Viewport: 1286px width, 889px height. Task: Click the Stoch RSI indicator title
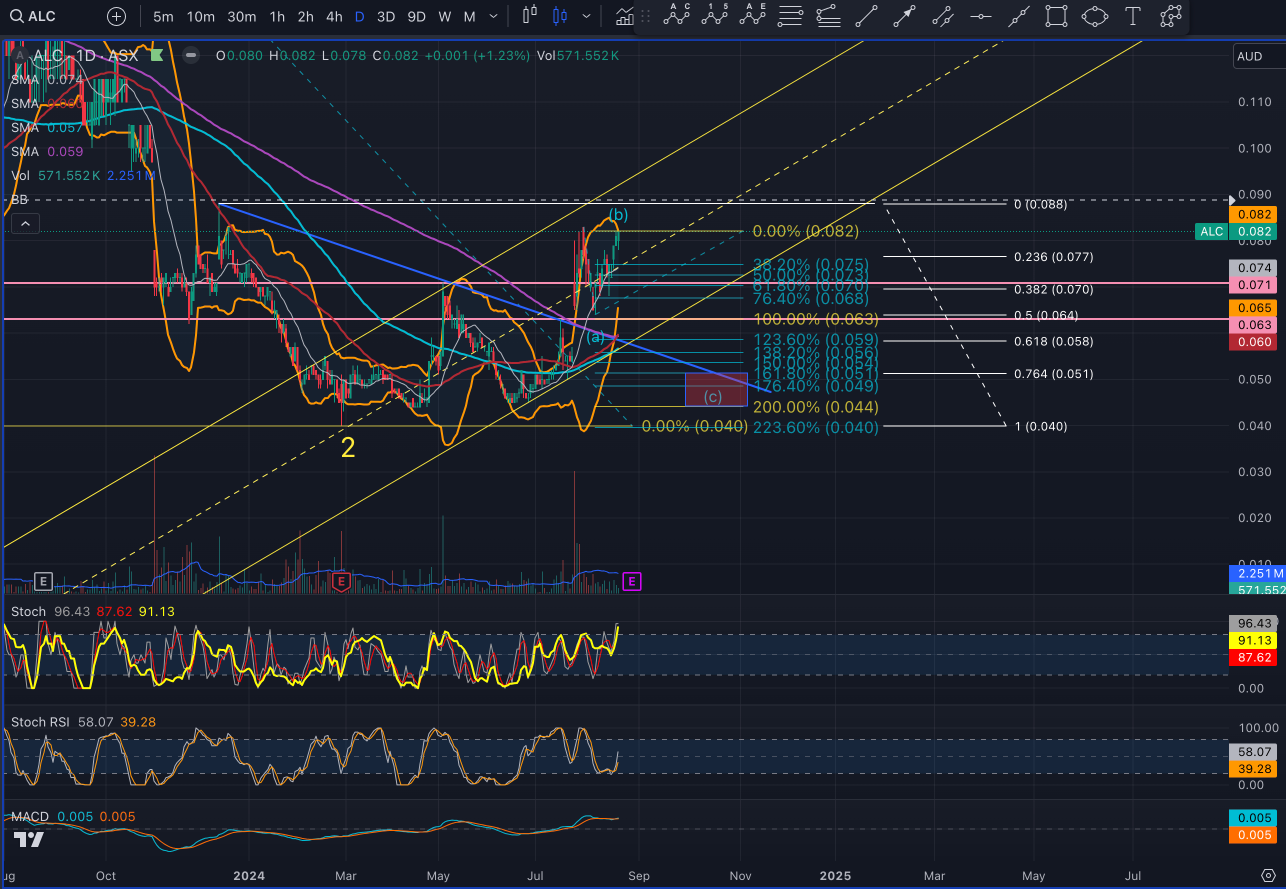click(x=42, y=721)
